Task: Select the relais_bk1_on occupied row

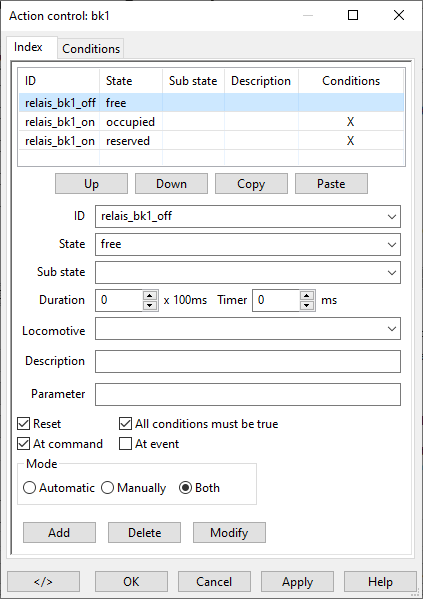Action: point(211,122)
